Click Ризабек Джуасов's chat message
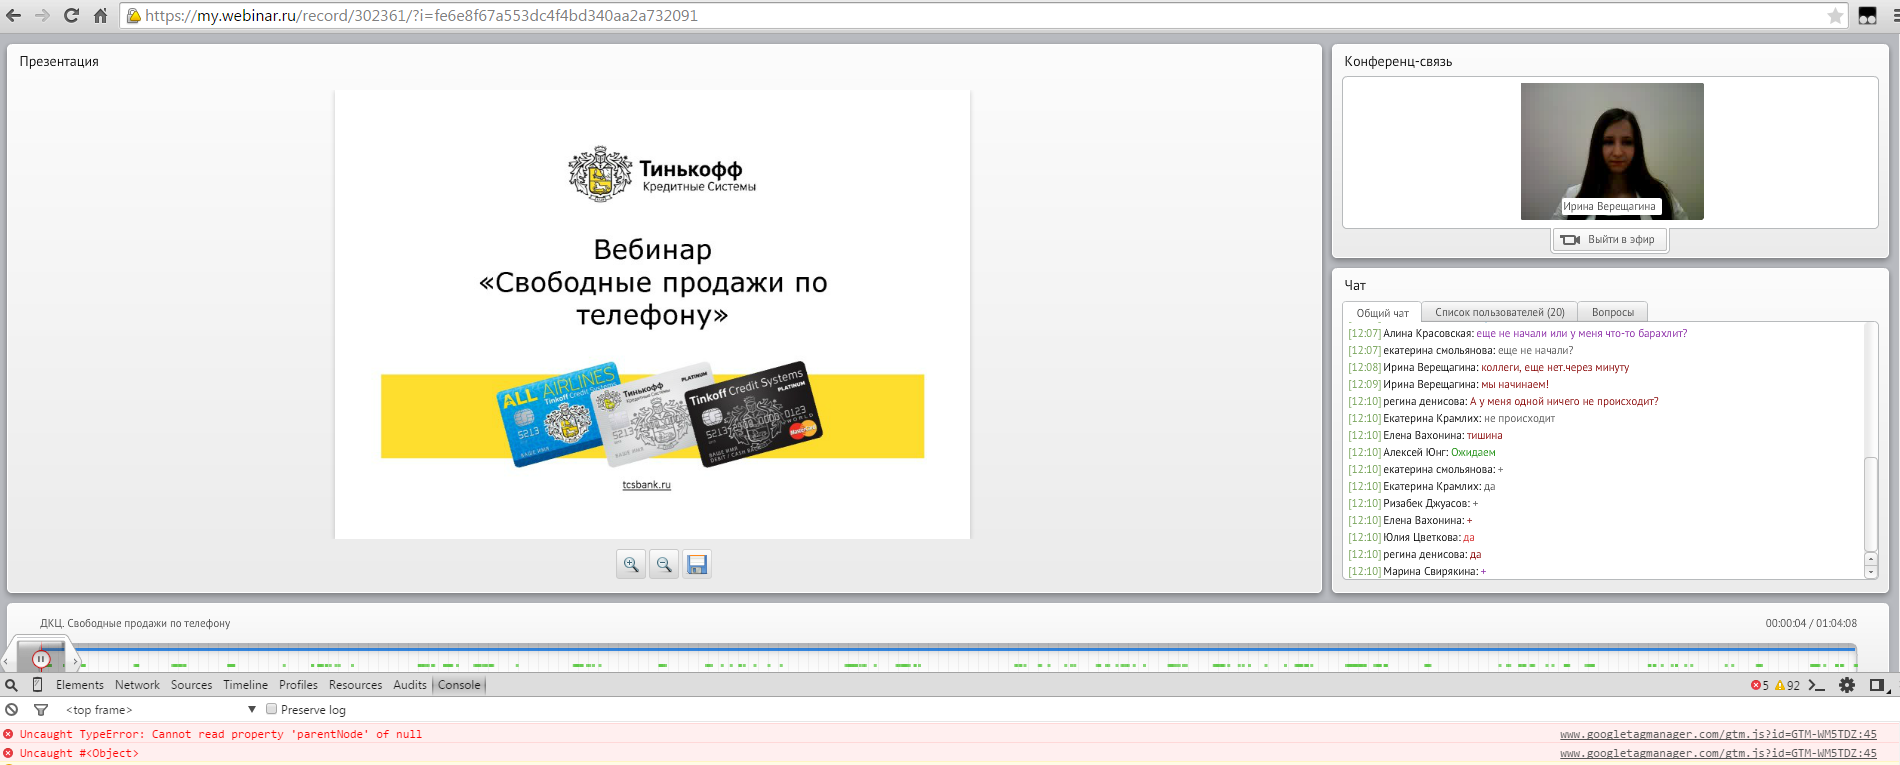Image resolution: width=1900 pixels, height=765 pixels. click(x=1413, y=504)
